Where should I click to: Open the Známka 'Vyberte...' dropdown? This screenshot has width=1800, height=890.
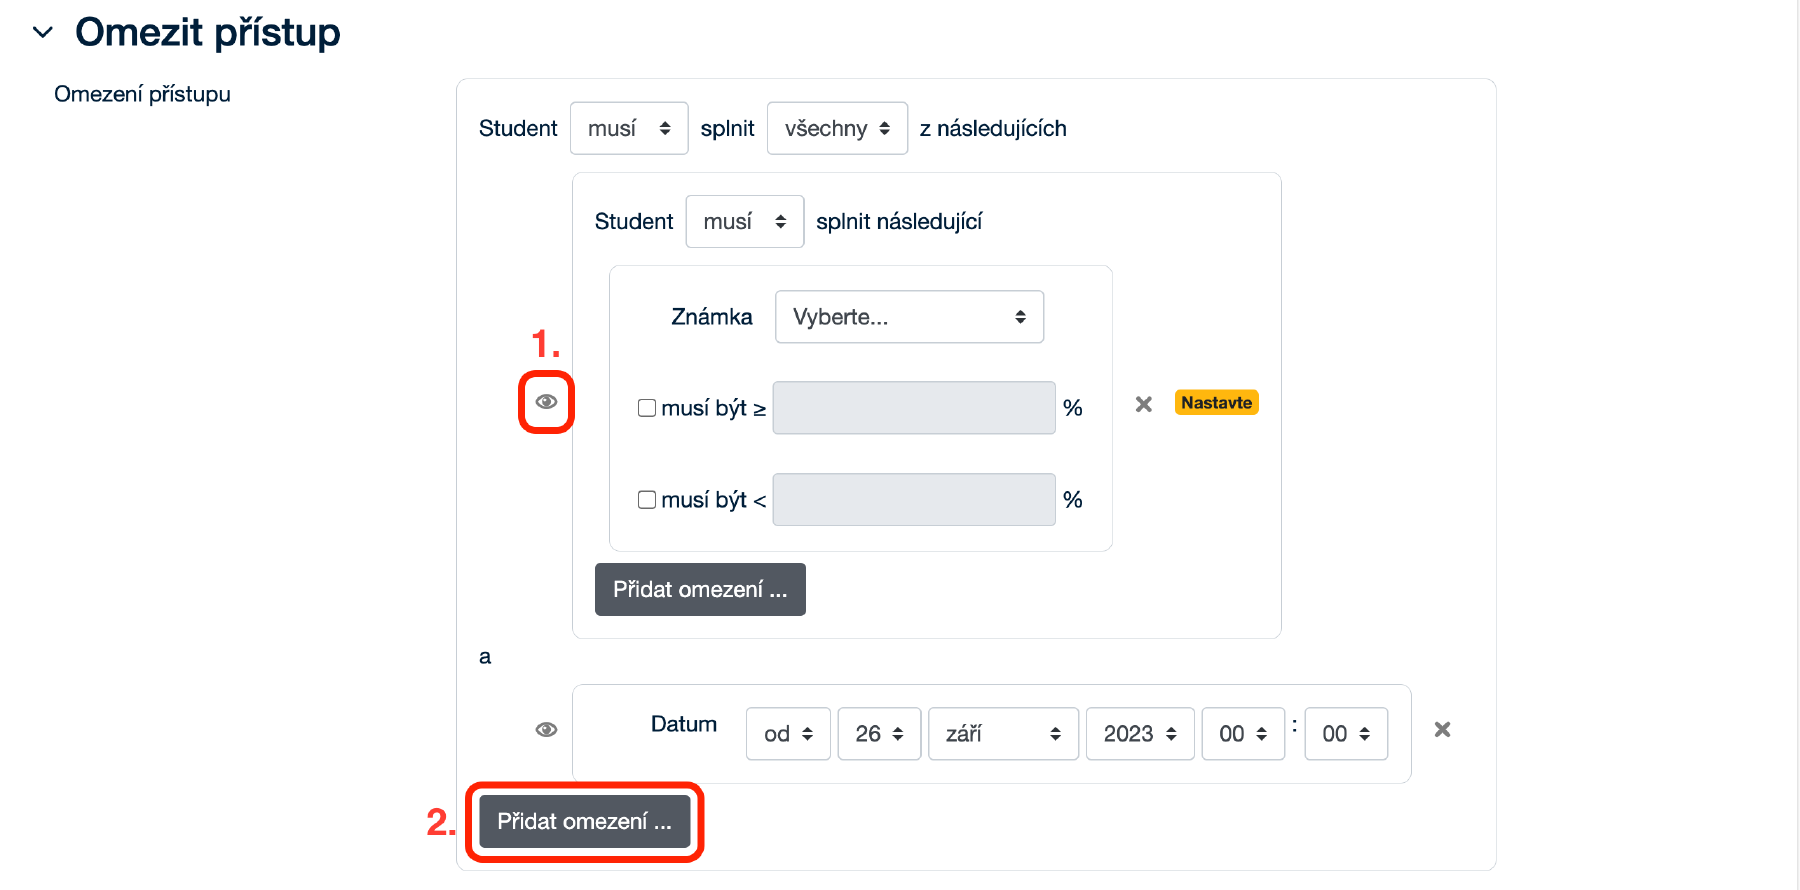click(909, 317)
